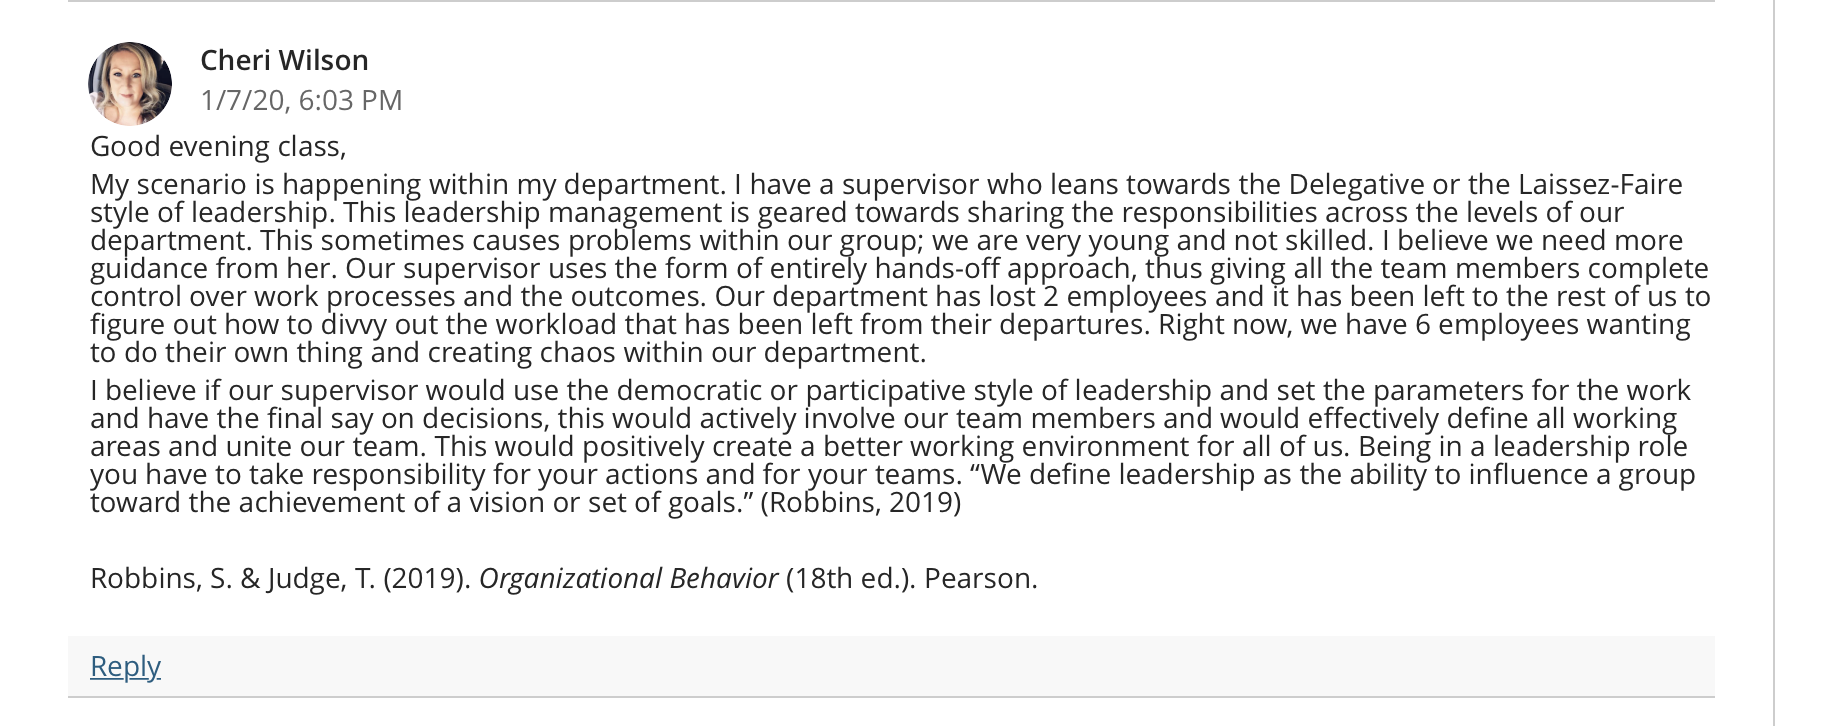
Task: Click the phrase 'creating chaos within our department'
Action: tap(675, 352)
